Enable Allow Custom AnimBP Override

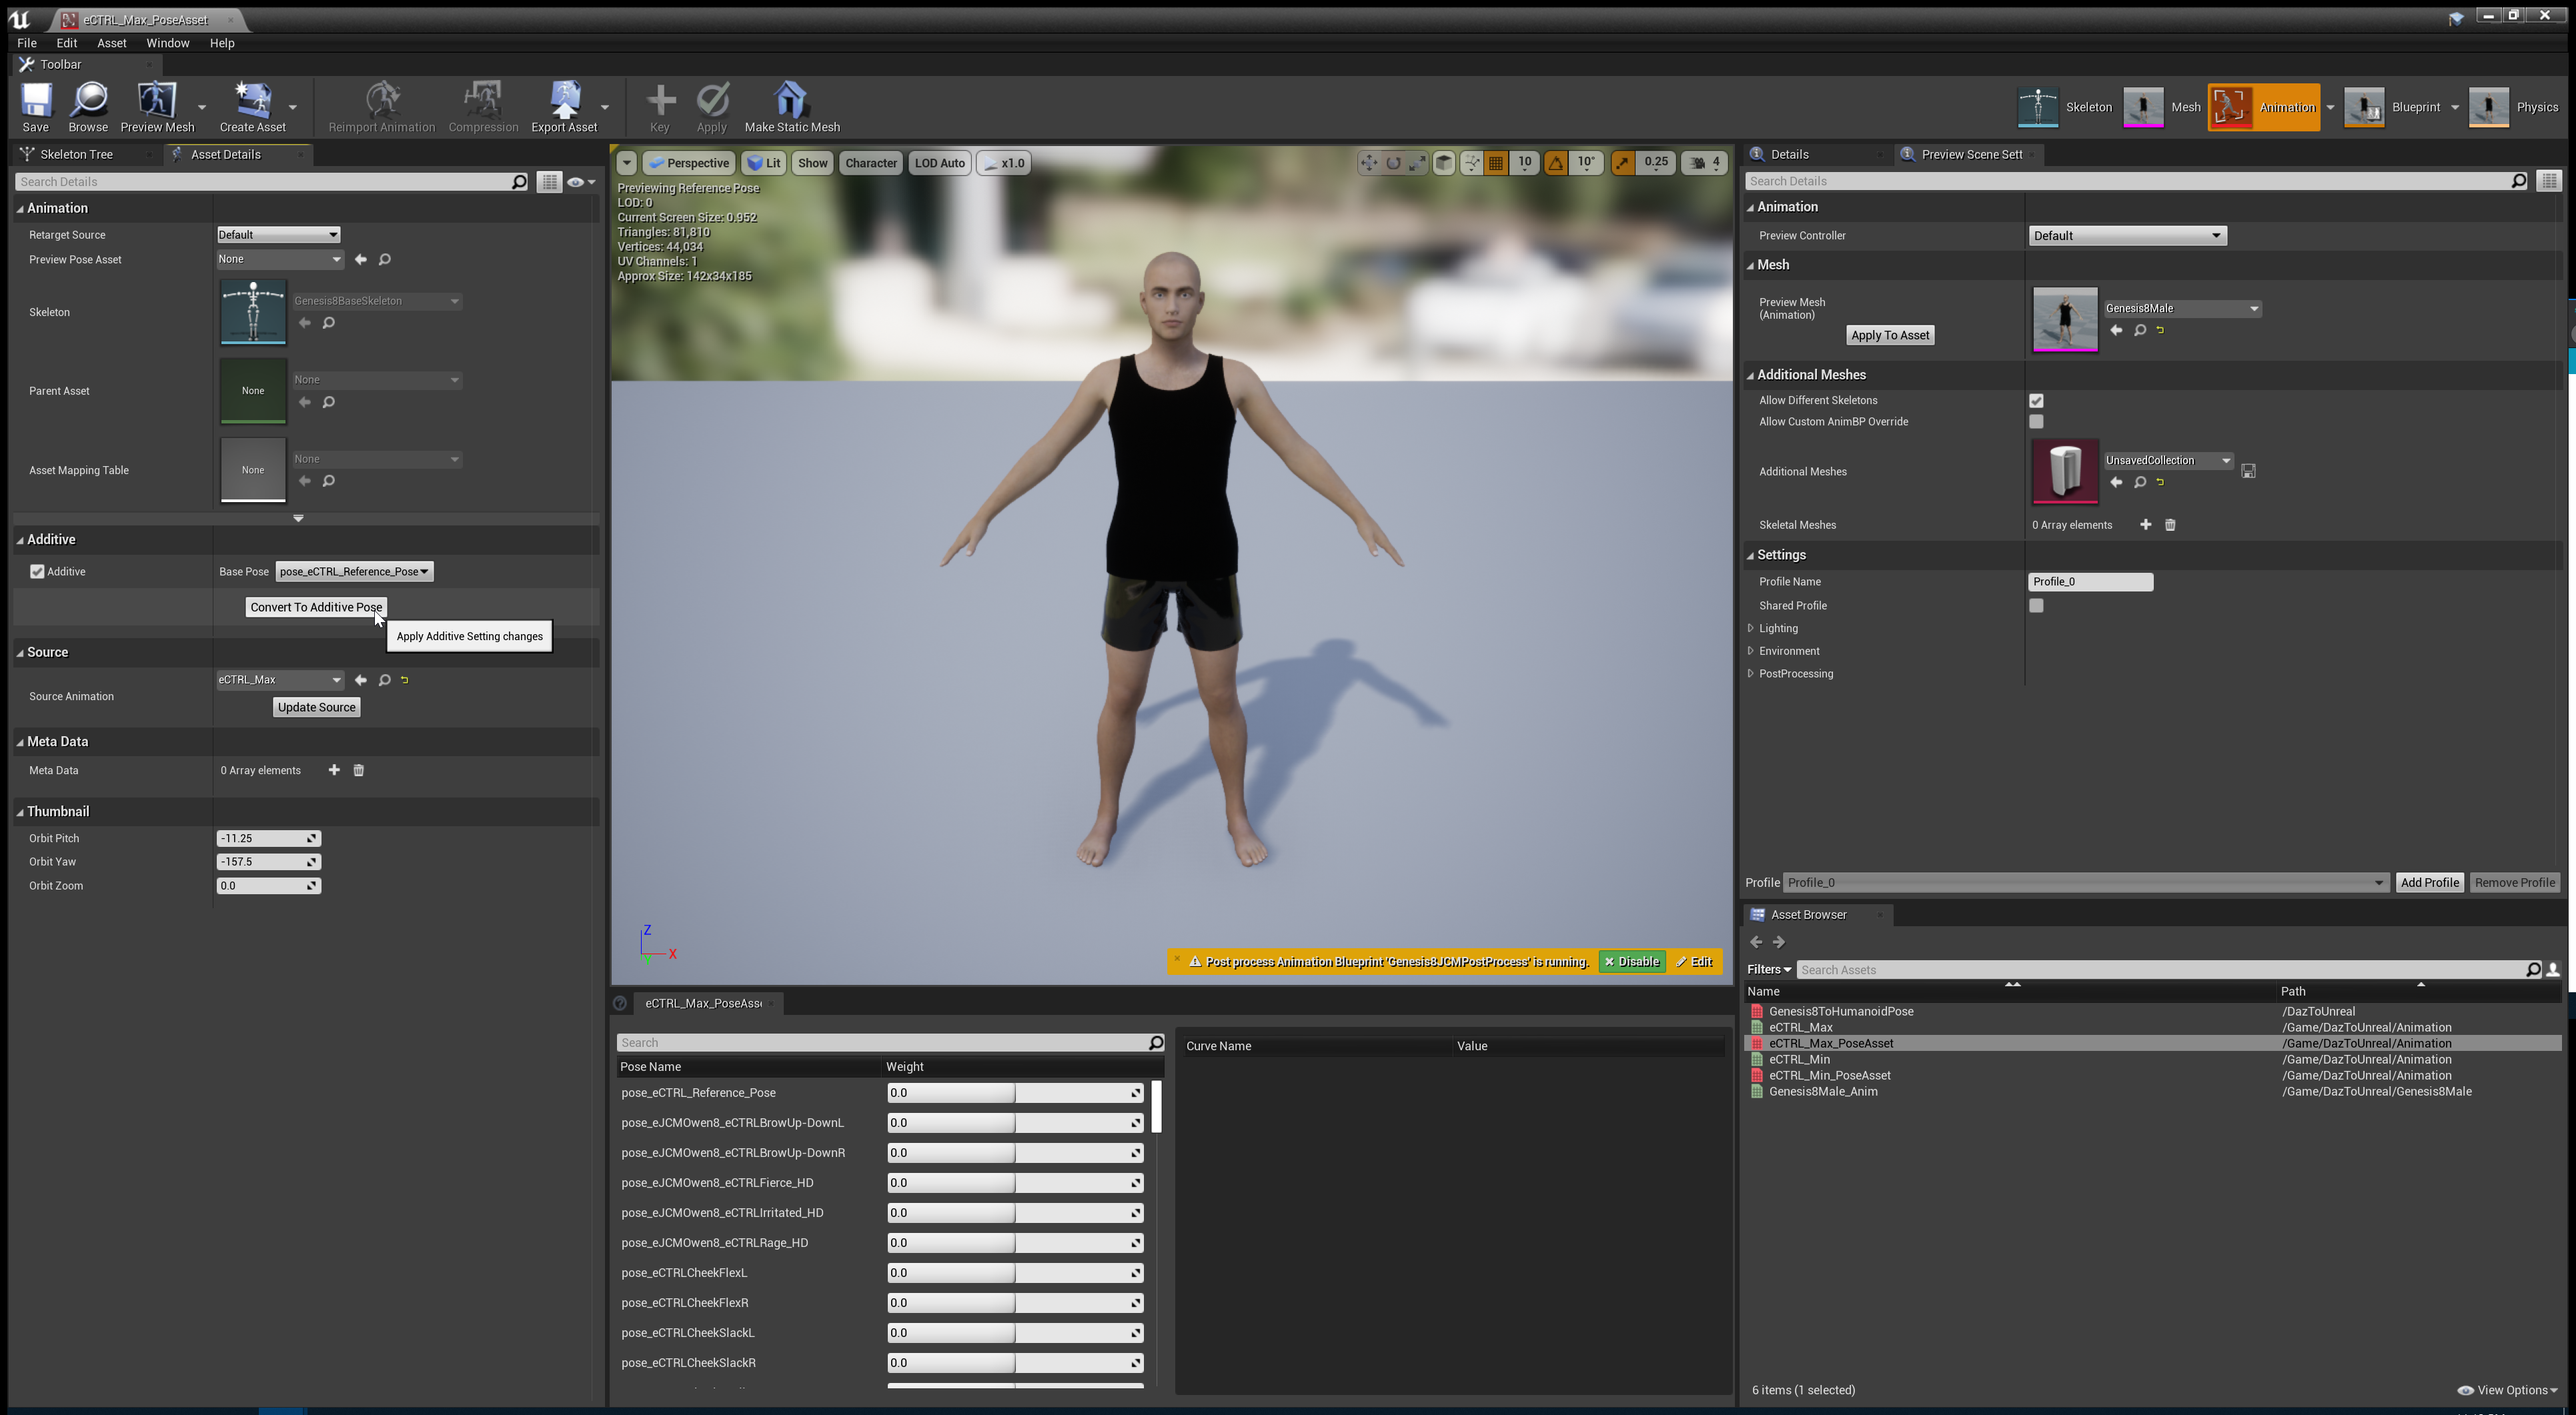coord(2036,422)
